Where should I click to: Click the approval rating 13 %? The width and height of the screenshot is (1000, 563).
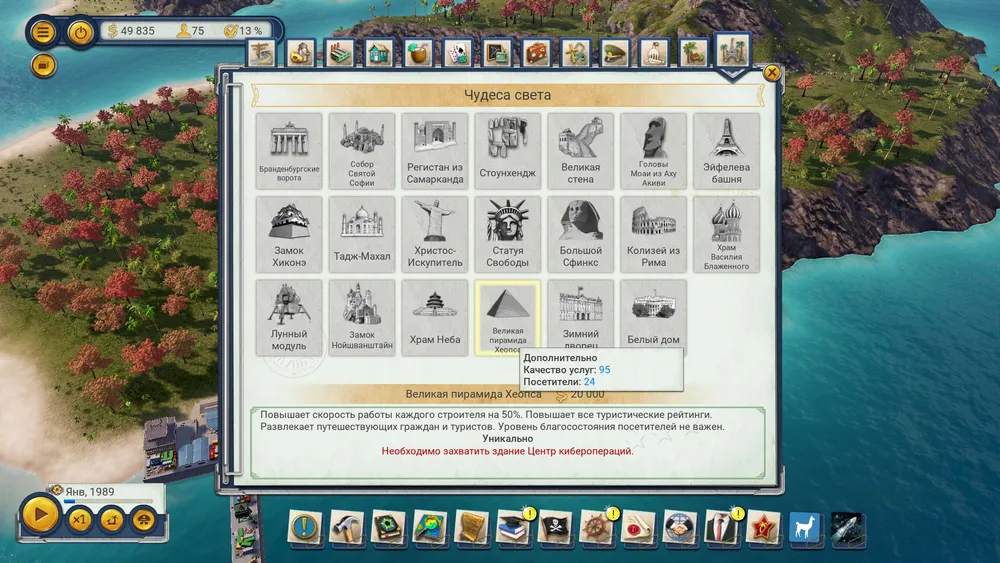tap(244, 31)
